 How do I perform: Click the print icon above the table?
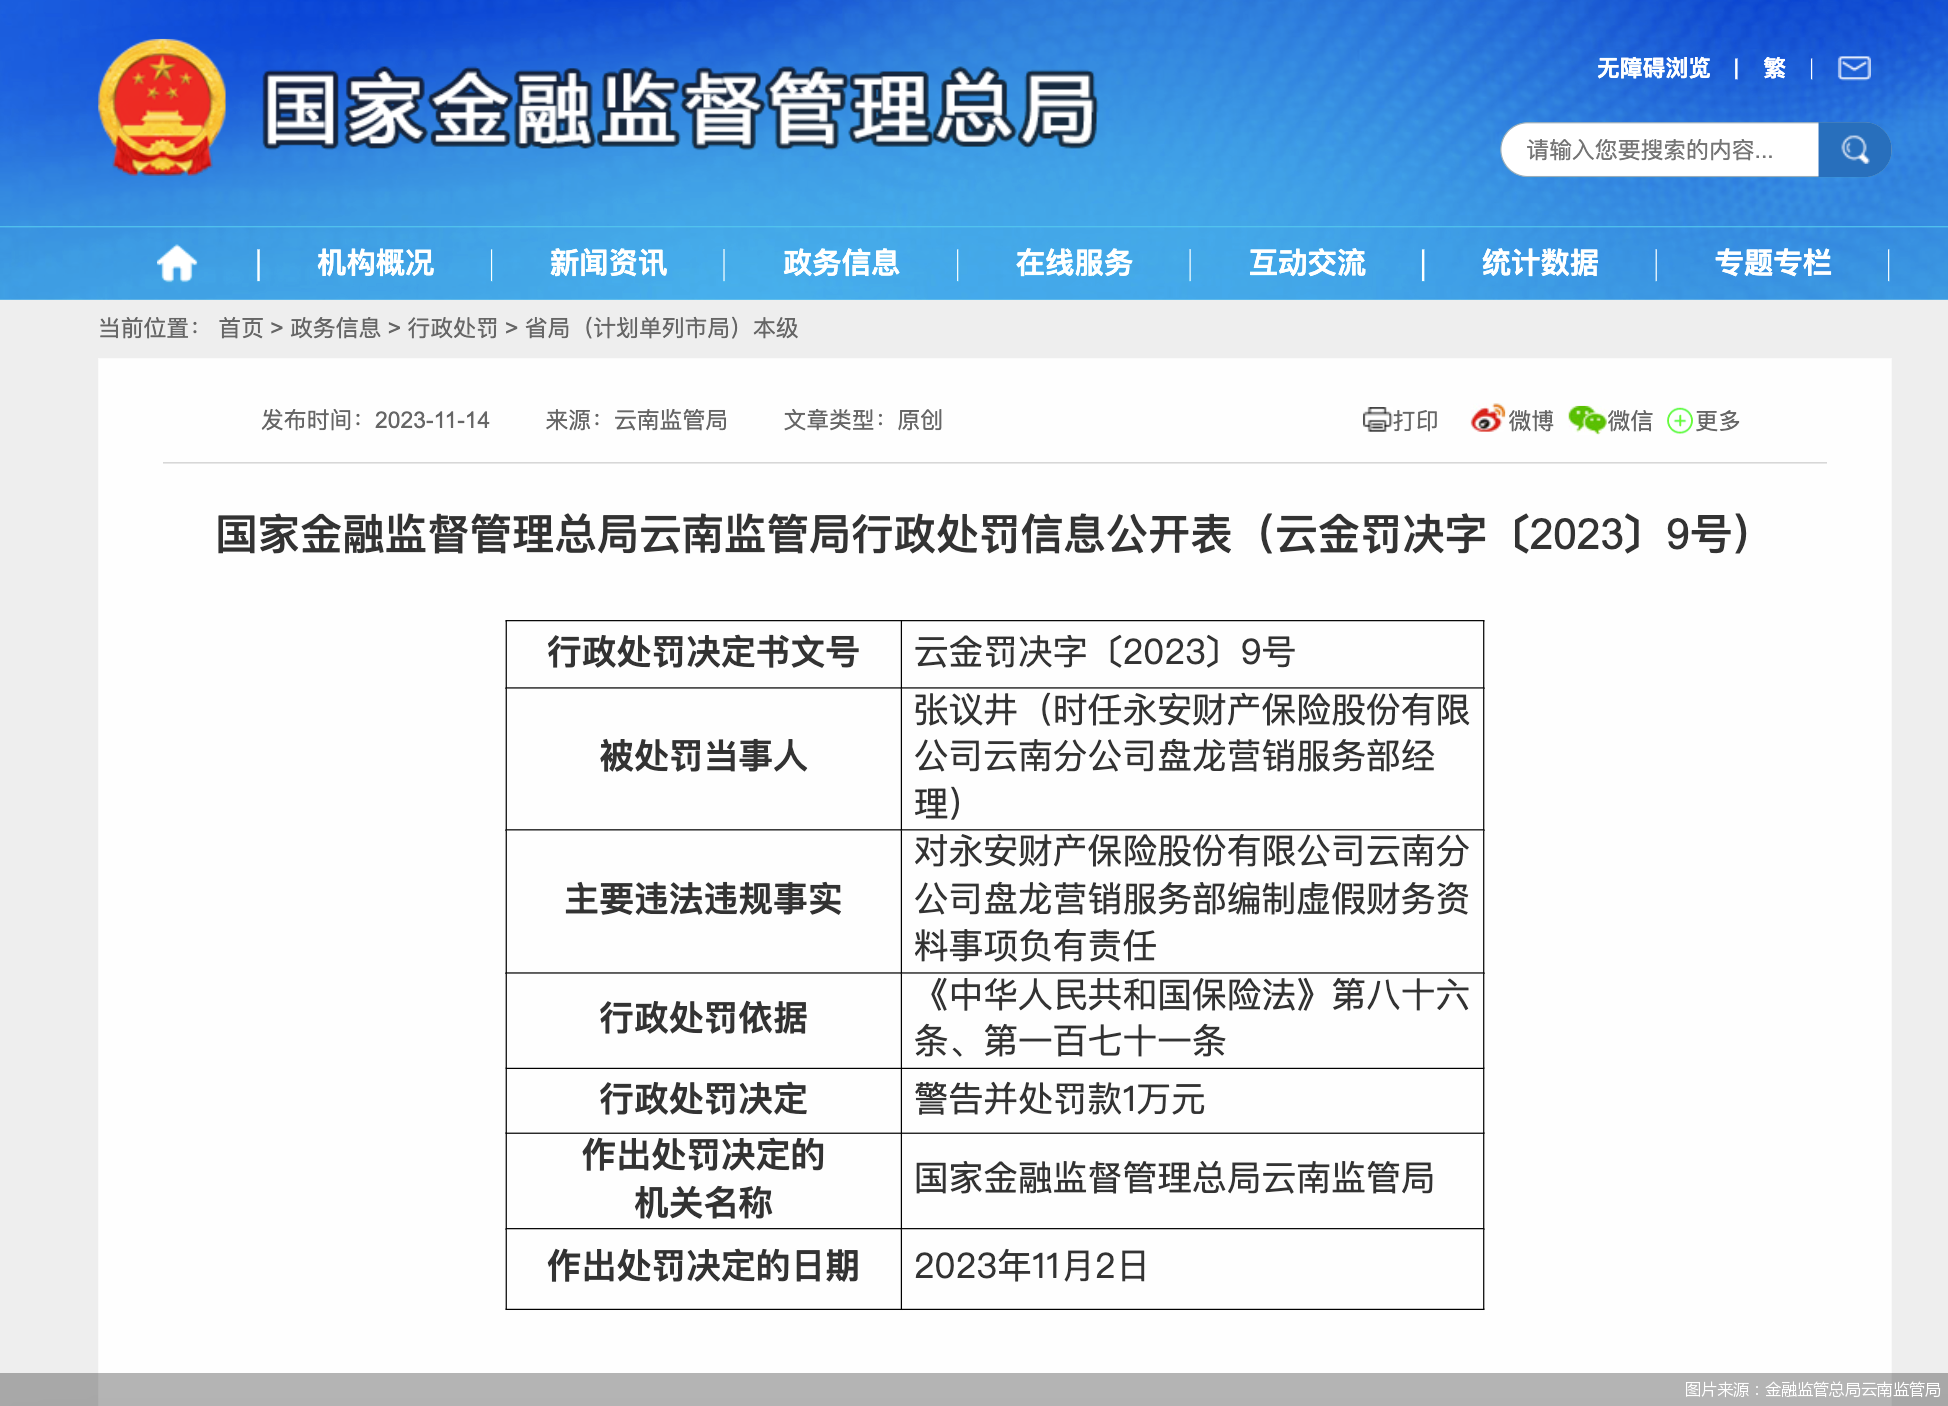(x=1377, y=420)
